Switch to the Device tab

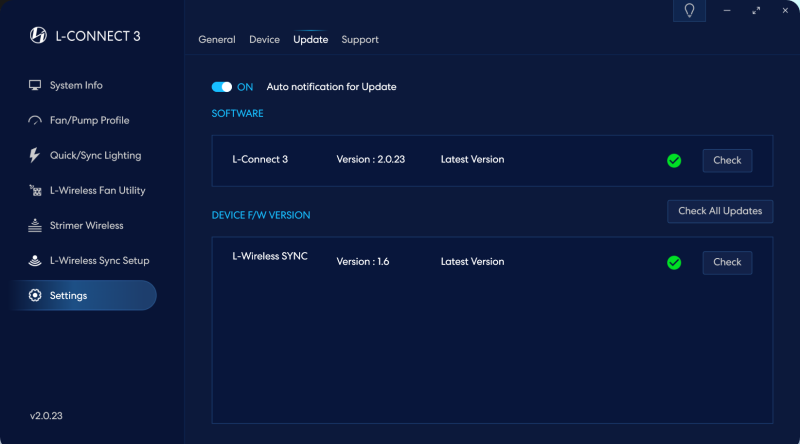[264, 40]
